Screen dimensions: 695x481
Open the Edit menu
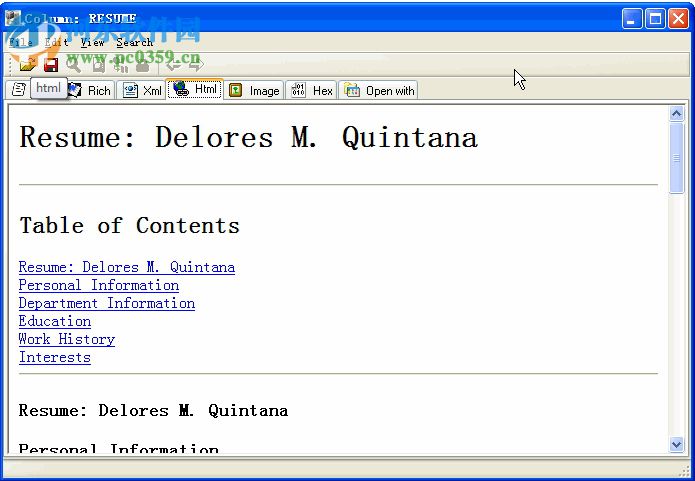point(56,42)
